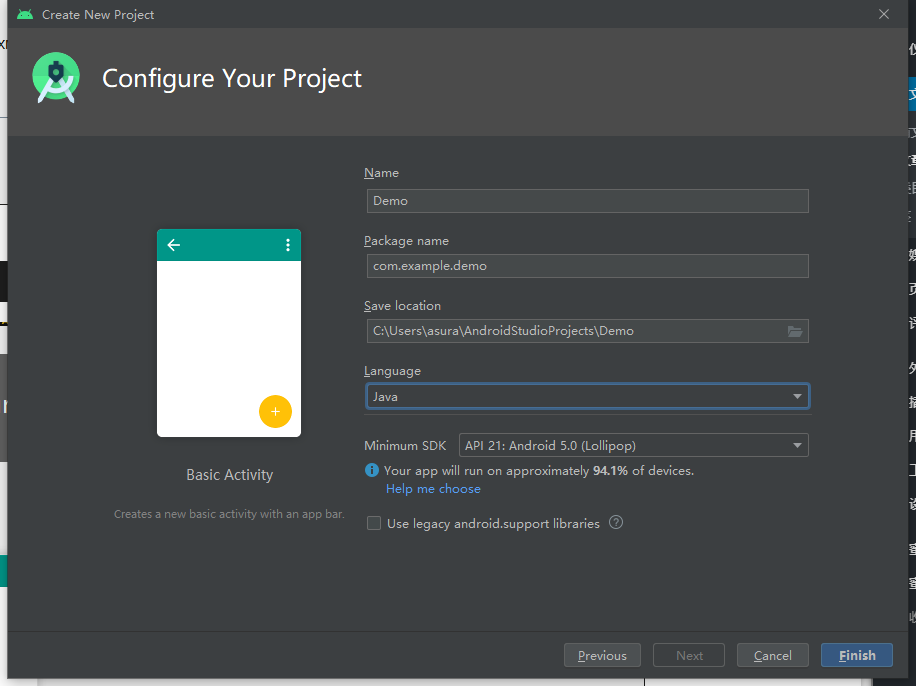Close the Create New Project dialog
916x686 pixels.
884,14
